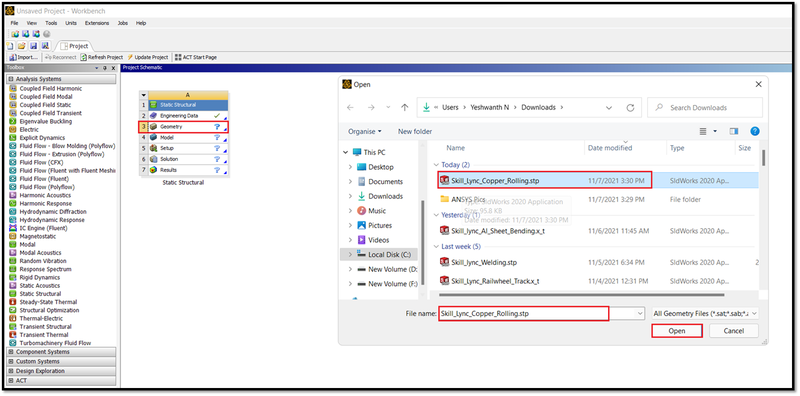Click the refresh icon beside address bar
Viewport: 800px width, 396px height.
(x=630, y=108)
